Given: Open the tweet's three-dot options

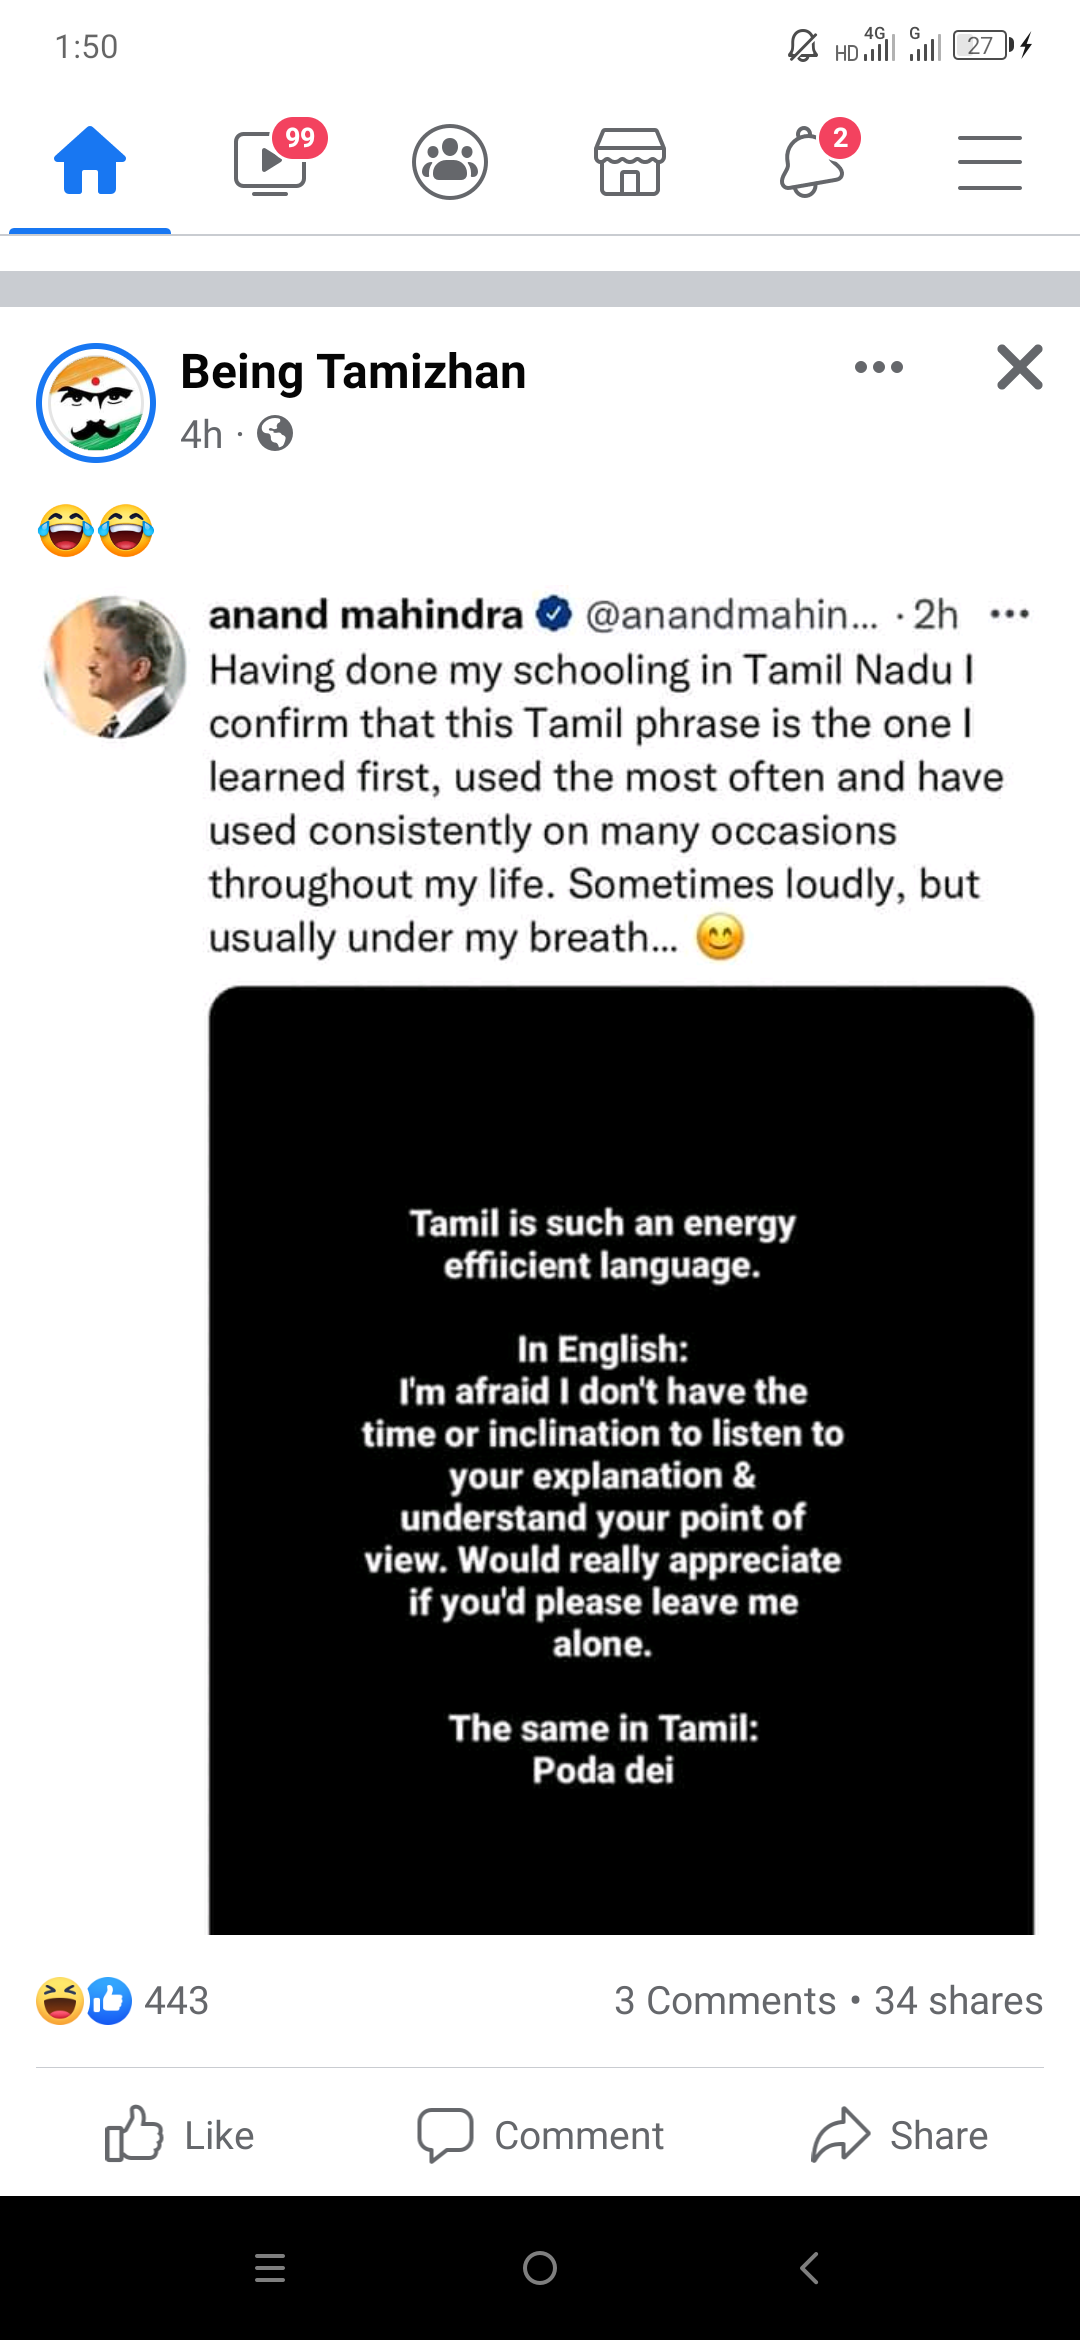Looking at the screenshot, I should pyautogui.click(x=1009, y=614).
